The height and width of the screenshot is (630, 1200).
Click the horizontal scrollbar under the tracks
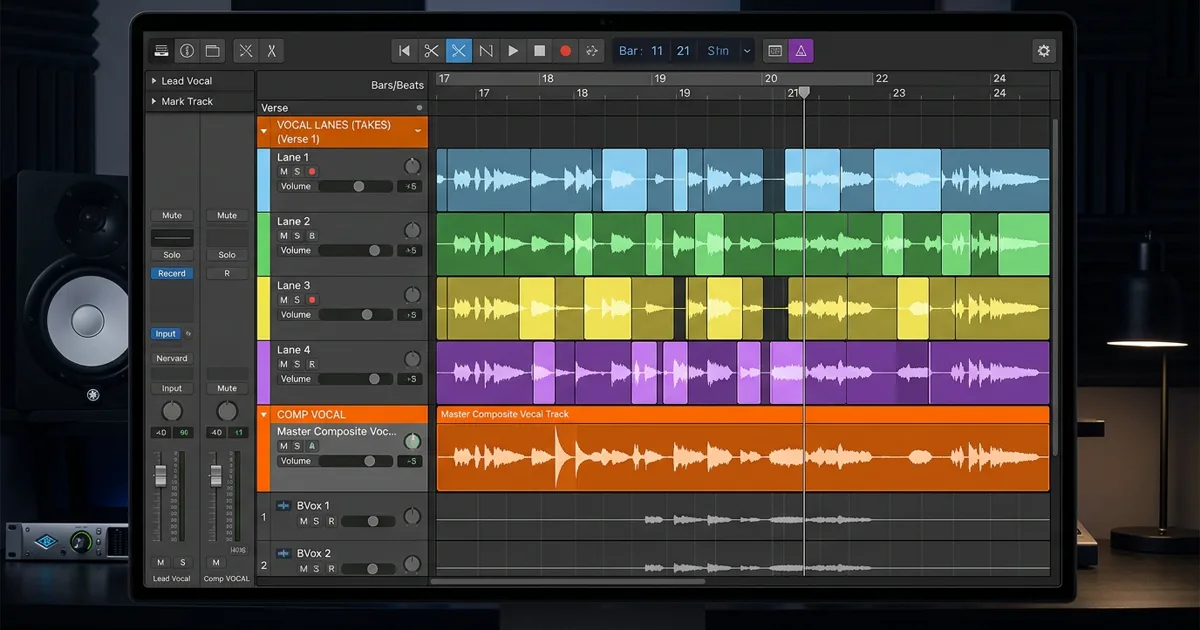pos(567,581)
